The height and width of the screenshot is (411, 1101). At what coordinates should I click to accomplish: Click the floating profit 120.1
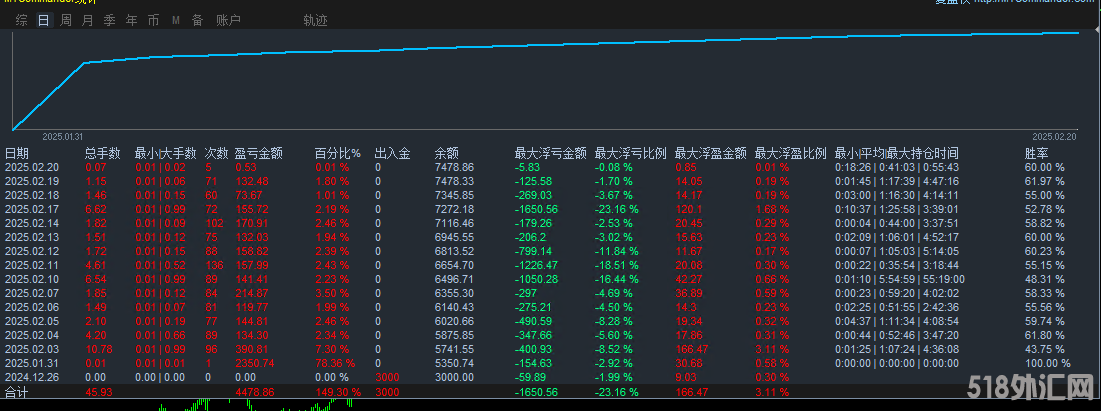[x=687, y=209]
